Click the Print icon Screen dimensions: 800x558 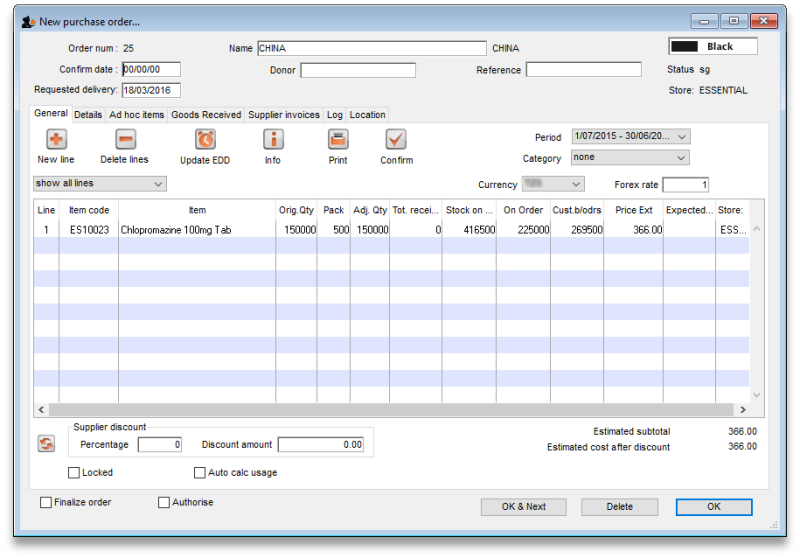point(338,140)
